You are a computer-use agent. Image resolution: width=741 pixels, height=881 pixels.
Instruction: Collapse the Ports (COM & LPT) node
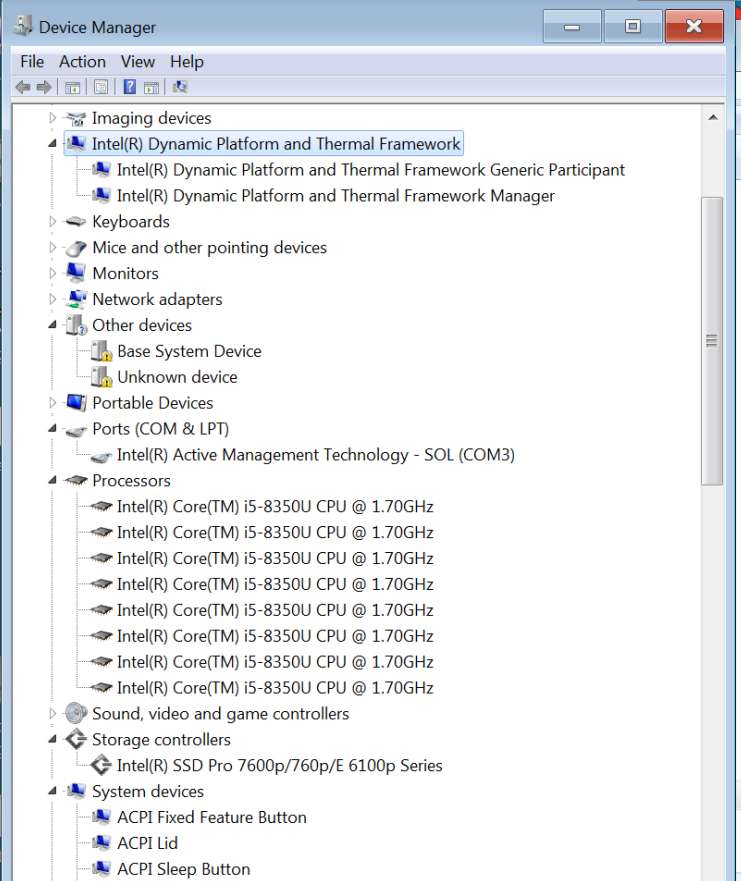click(x=52, y=429)
